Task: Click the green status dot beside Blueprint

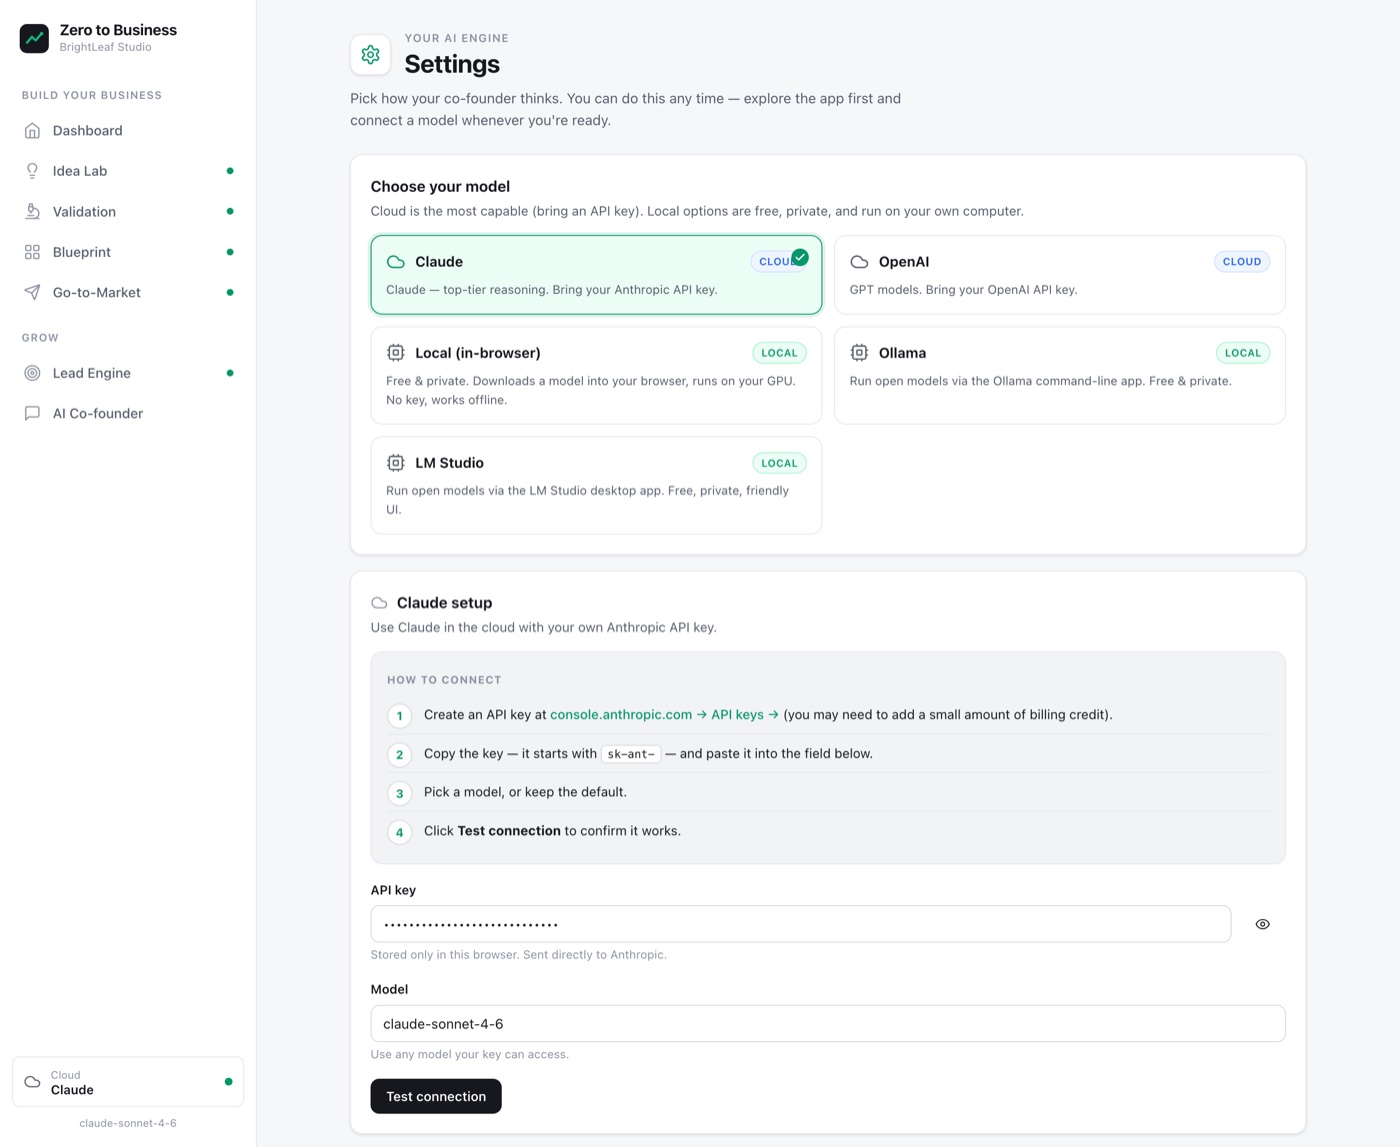Action: pyautogui.click(x=230, y=252)
